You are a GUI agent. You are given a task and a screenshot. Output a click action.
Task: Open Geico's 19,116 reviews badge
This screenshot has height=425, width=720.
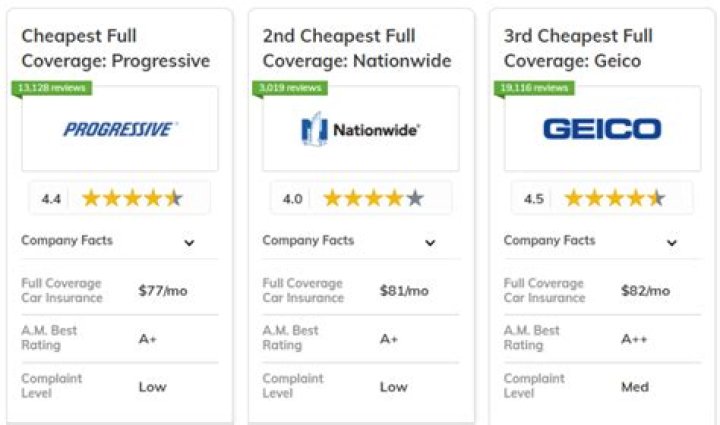[534, 88]
